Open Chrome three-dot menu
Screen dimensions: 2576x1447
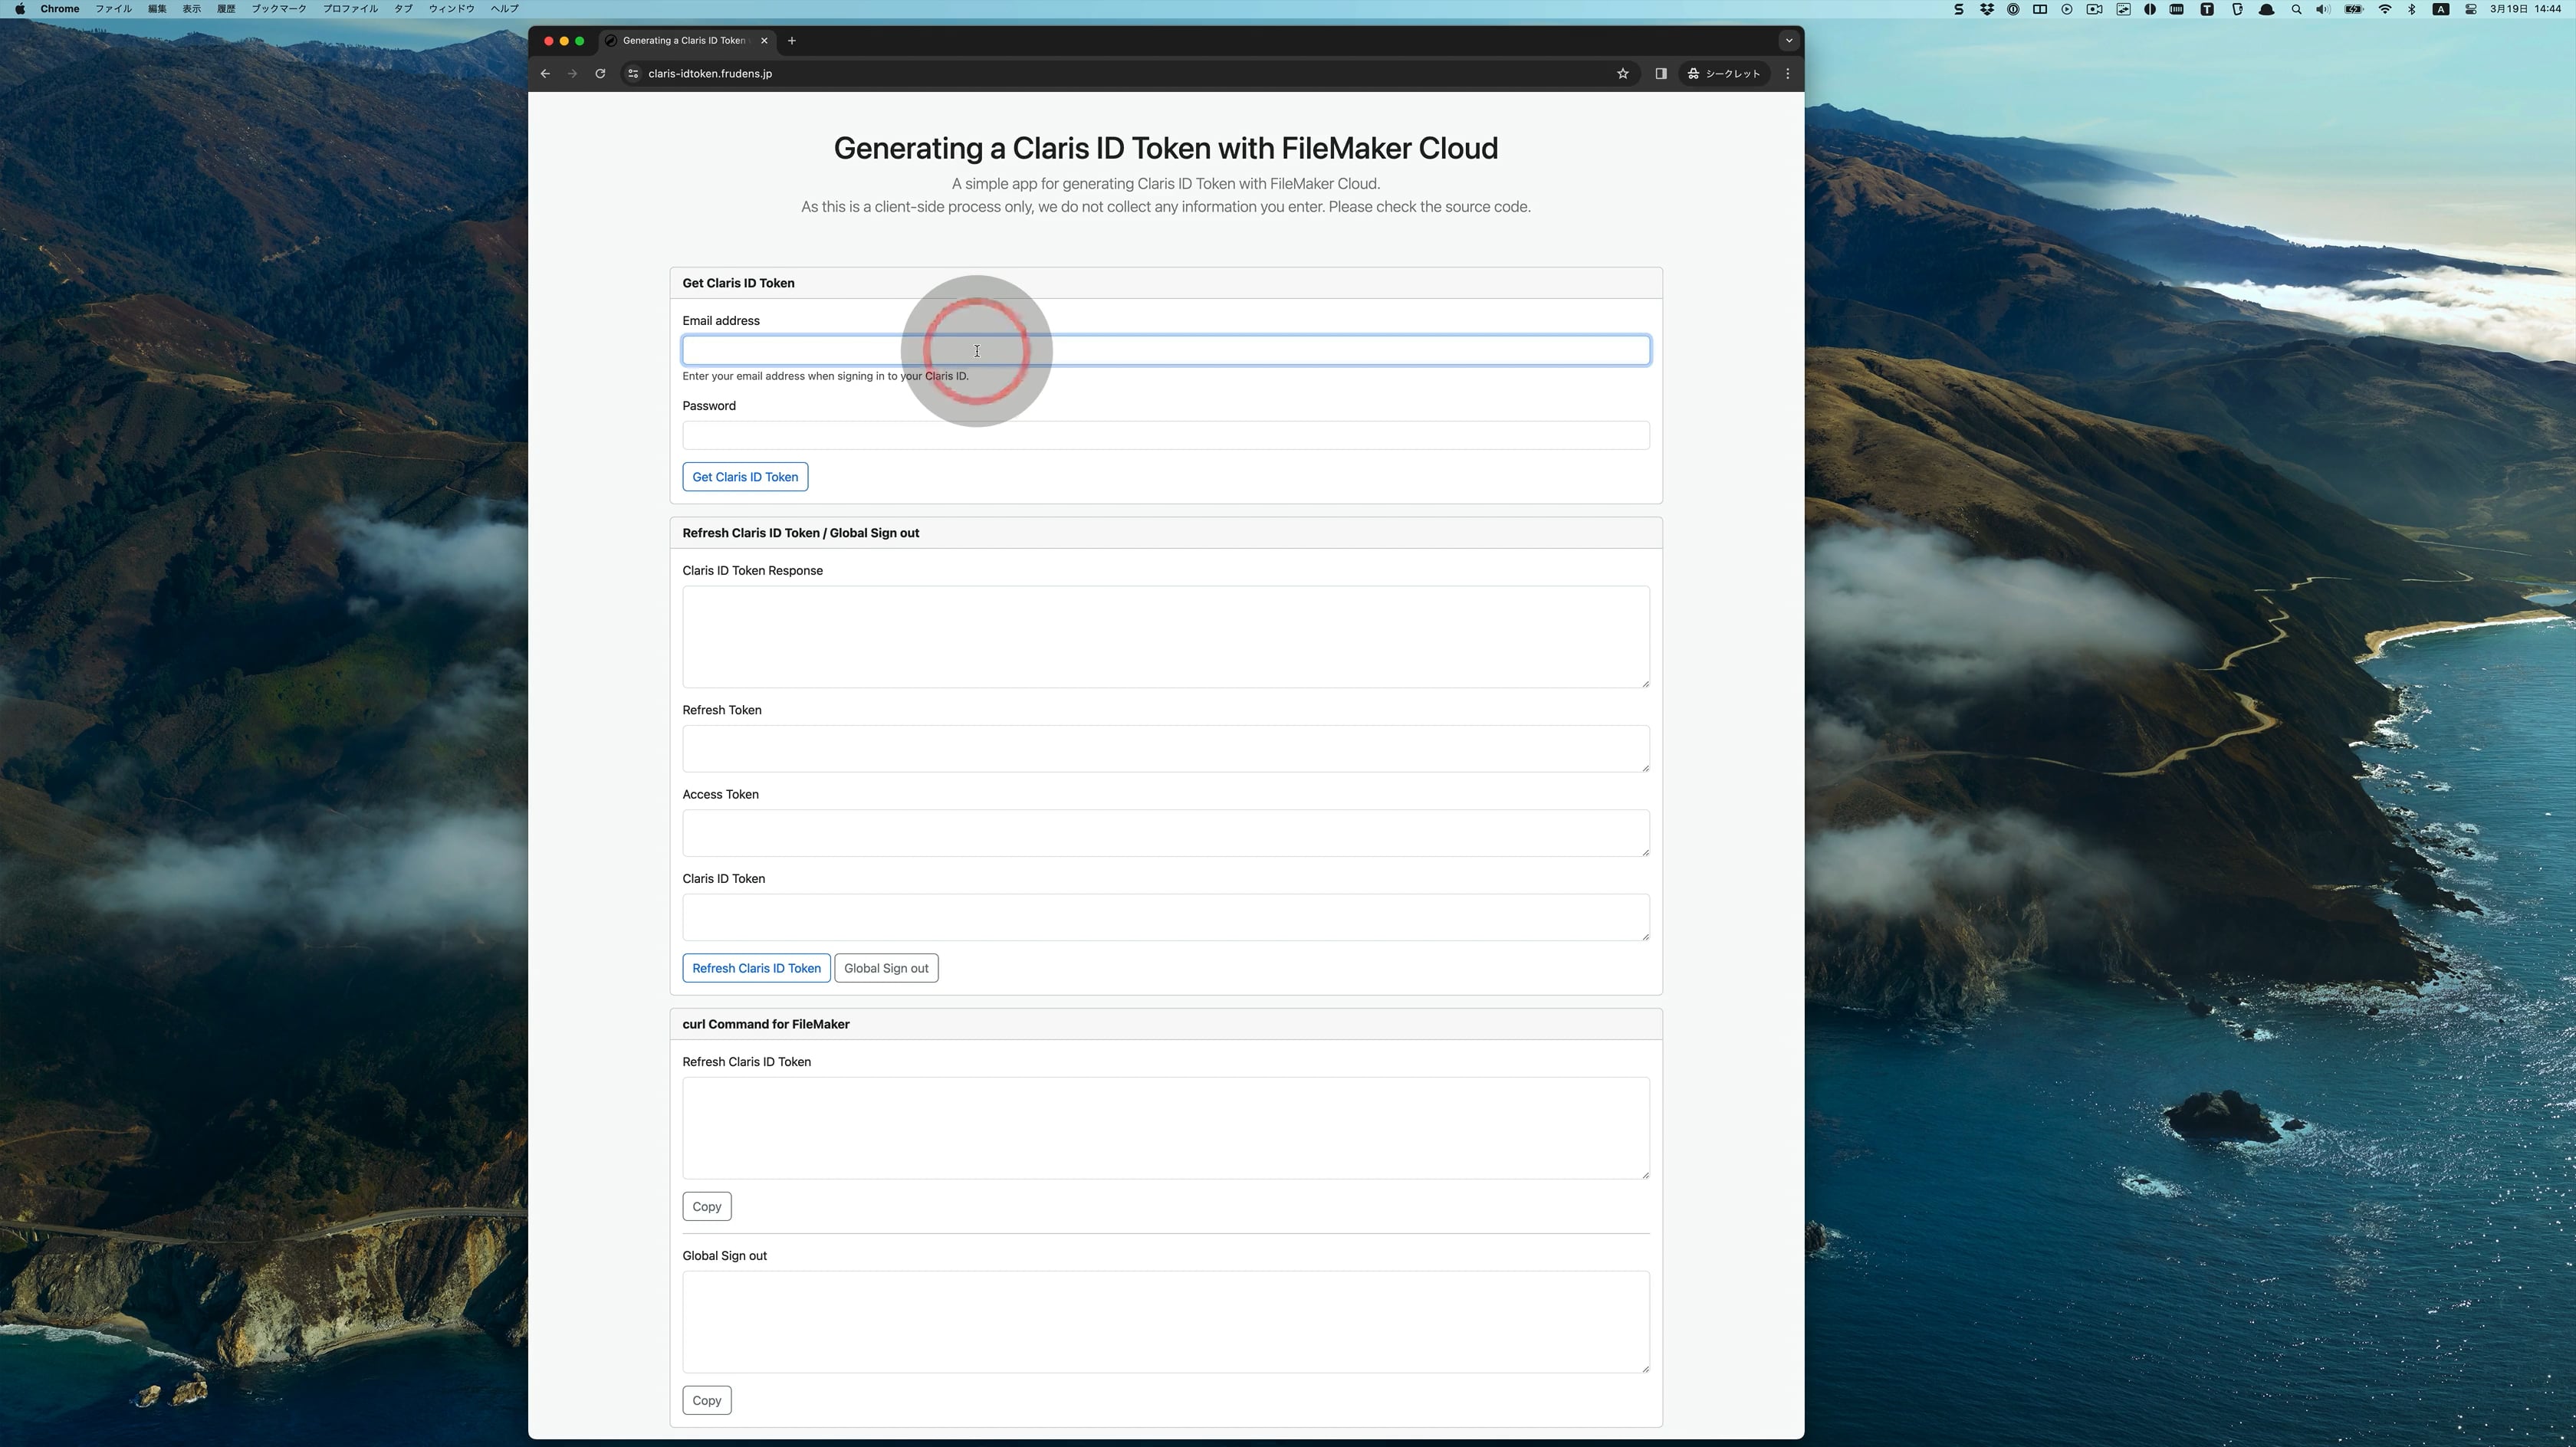[1787, 73]
